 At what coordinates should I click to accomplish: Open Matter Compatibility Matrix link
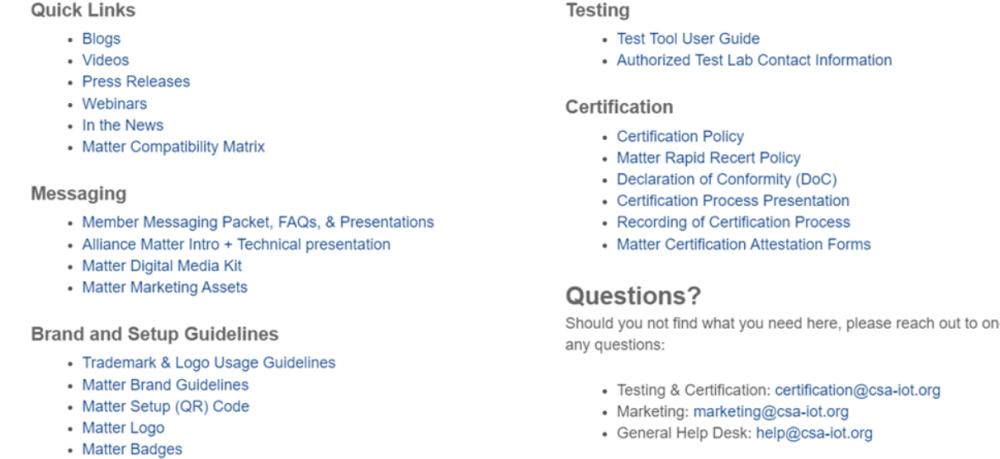(x=173, y=147)
